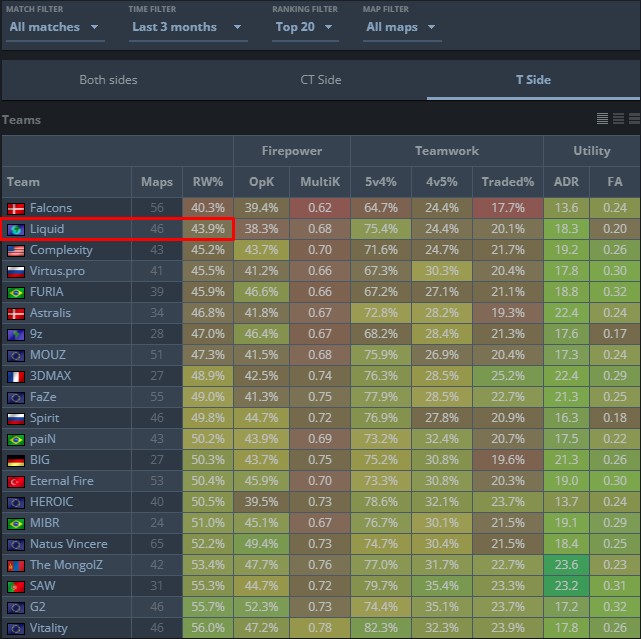Open the Vitality team link
Viewport: 641px width, 639px height.
pyautogui.click(x=48, y=628)
